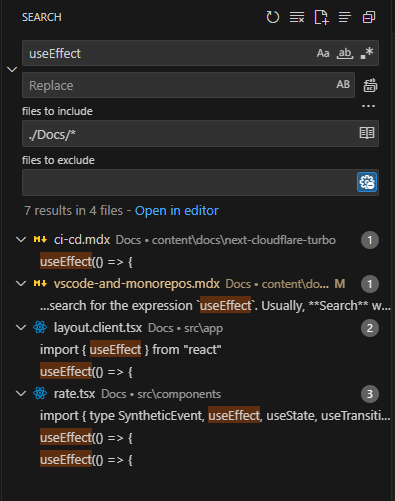Screen dimensions: 395x501
Task: Collapse layout.client.tsx results
Action: (x=21, y=328)
